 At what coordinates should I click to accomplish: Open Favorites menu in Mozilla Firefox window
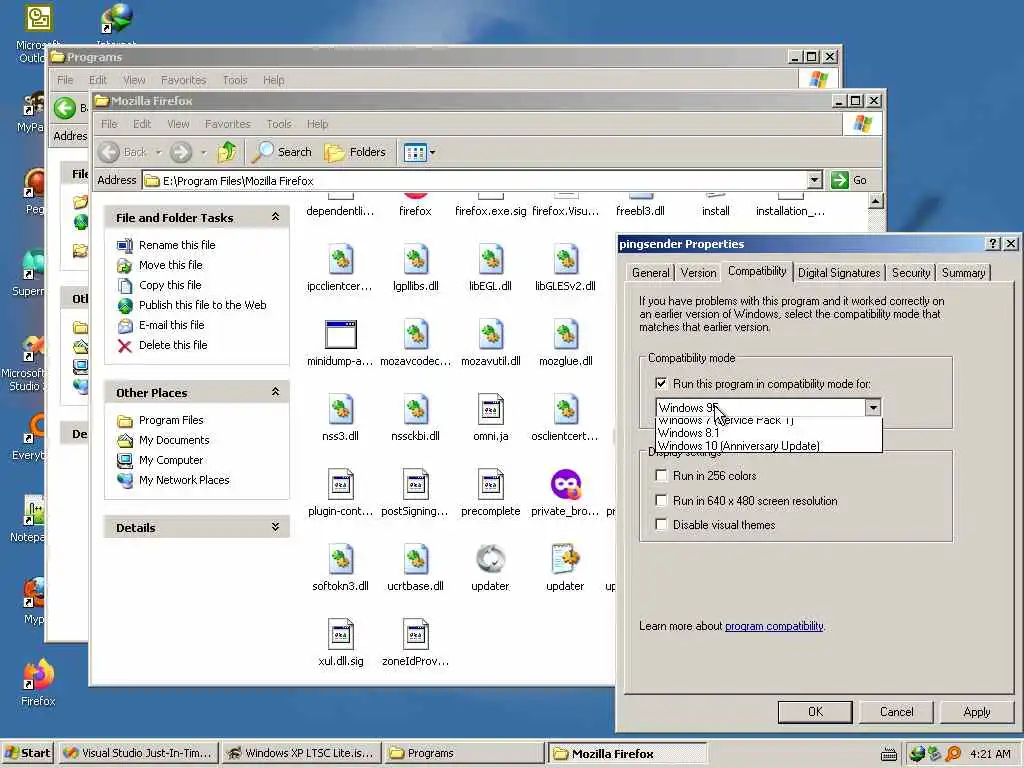click(x=227, y=124)
